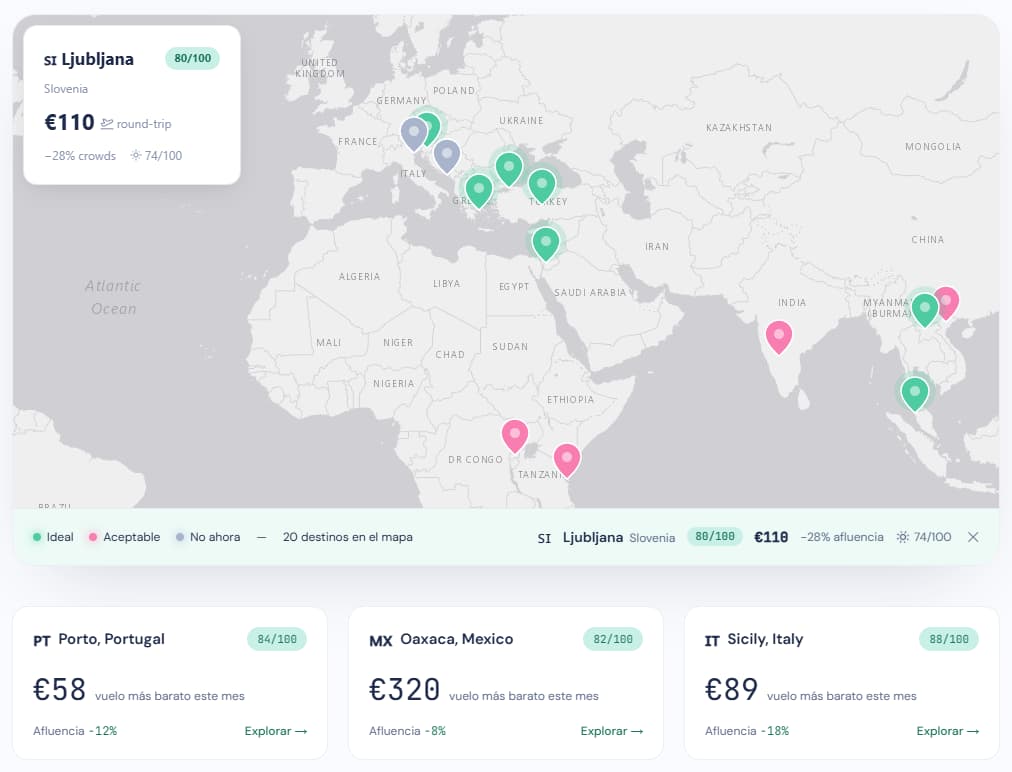Open the green pin east of Egypt
This screenshot has width=1012, height=772.
(x=545, y=244)
